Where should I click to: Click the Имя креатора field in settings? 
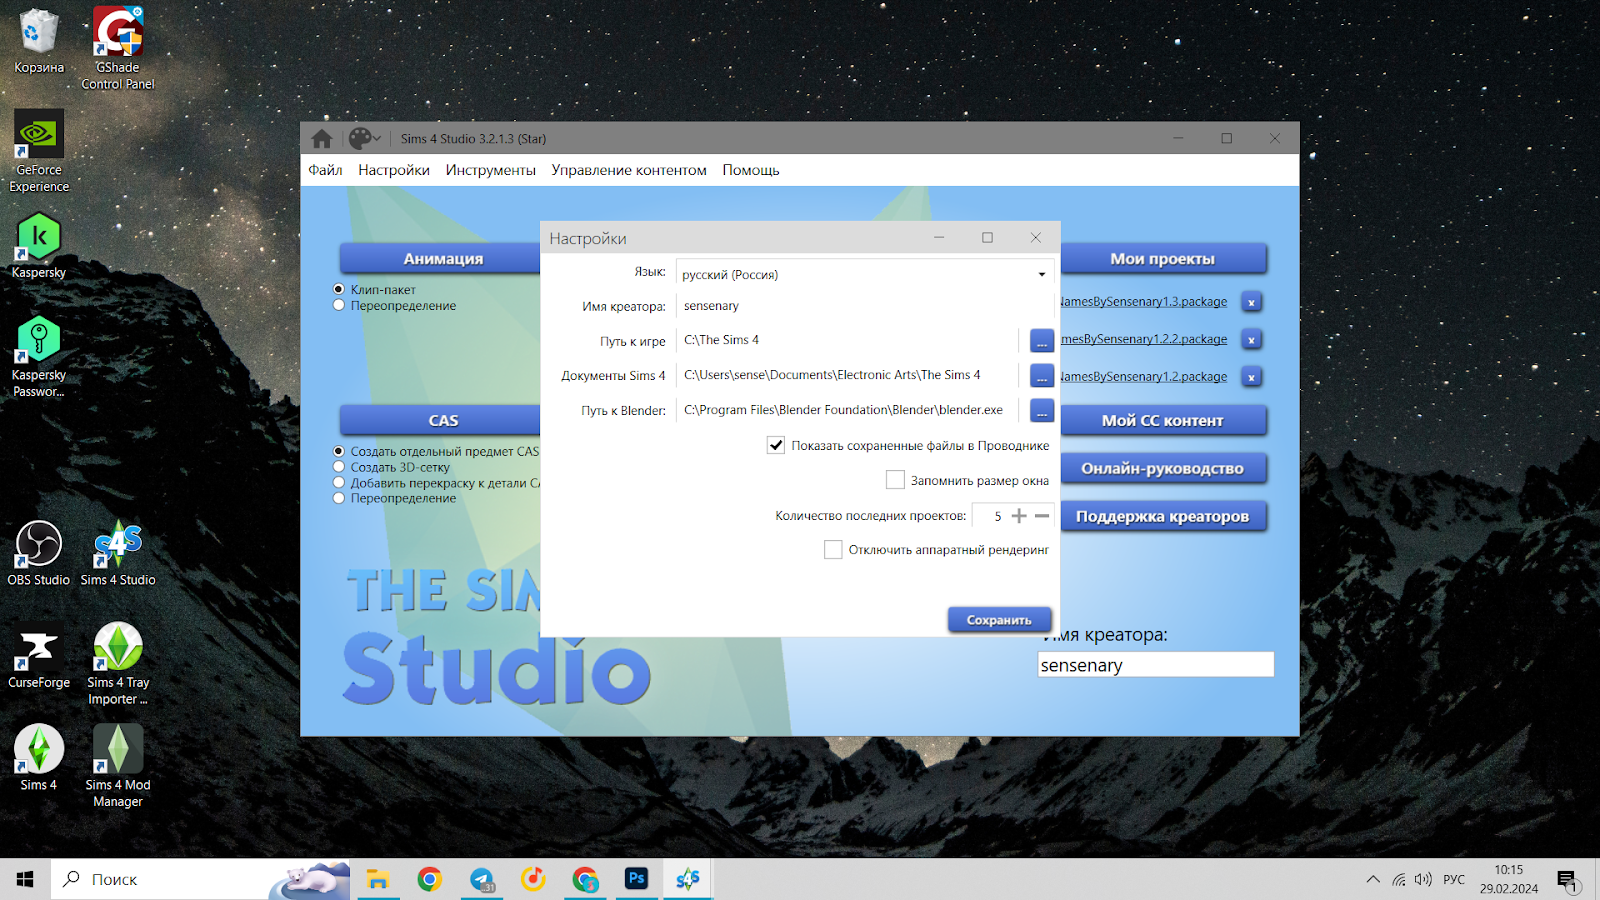865,306
